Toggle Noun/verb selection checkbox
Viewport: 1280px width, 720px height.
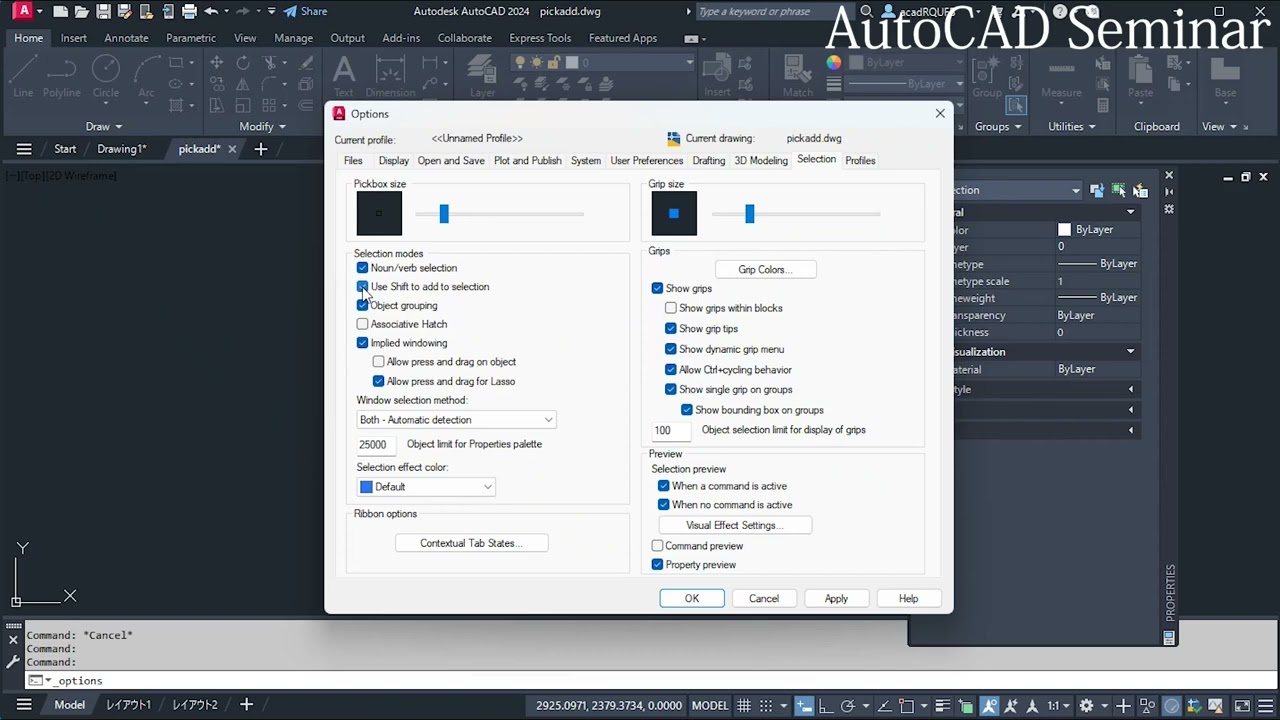(x=362, y=268)
